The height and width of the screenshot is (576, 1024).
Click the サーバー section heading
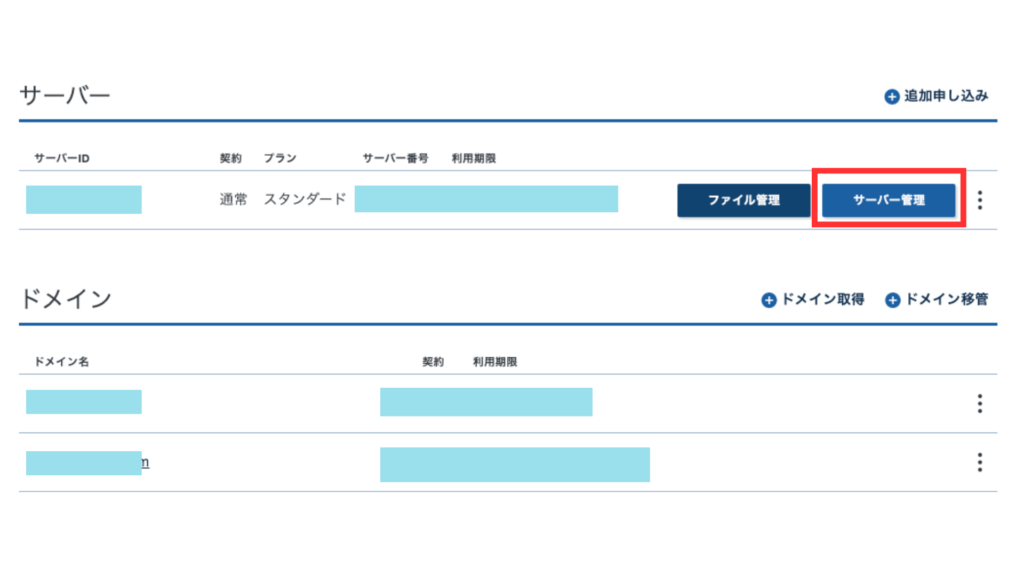tap(64, 96)
